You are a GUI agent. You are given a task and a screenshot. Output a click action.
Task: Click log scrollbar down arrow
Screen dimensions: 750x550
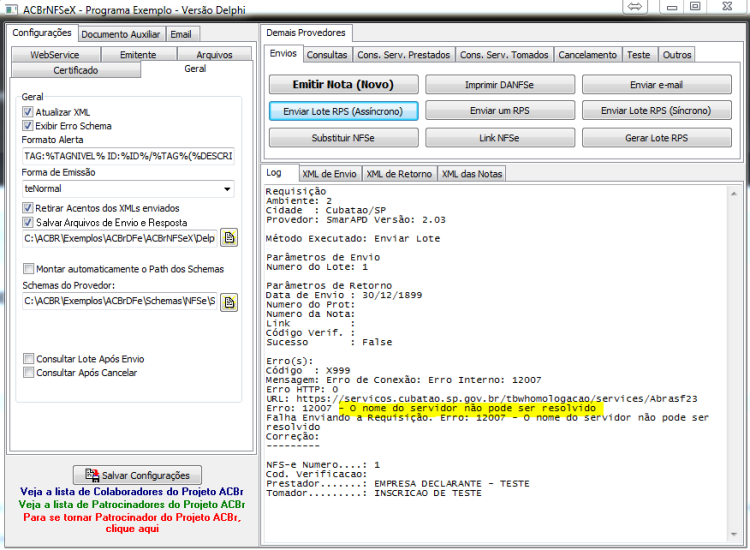(x=734, y=534)
